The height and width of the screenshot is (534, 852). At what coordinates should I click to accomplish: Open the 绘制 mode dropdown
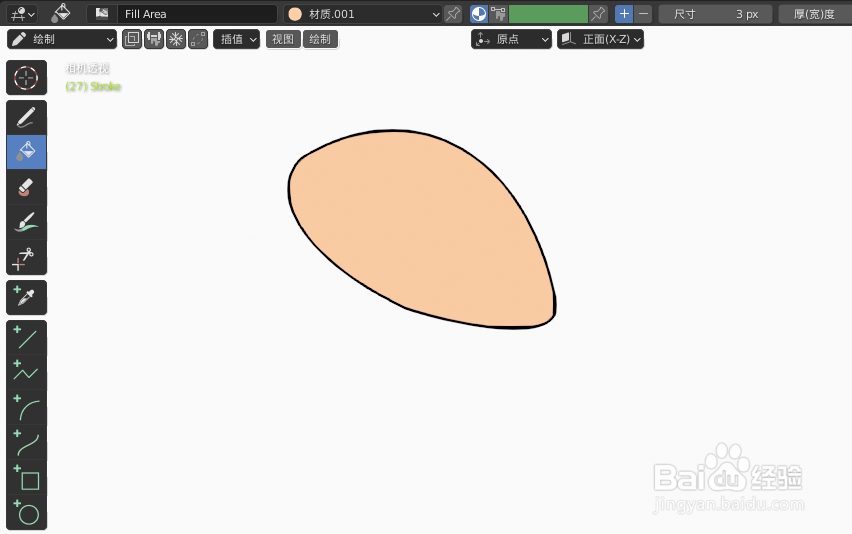click(62, 39)
